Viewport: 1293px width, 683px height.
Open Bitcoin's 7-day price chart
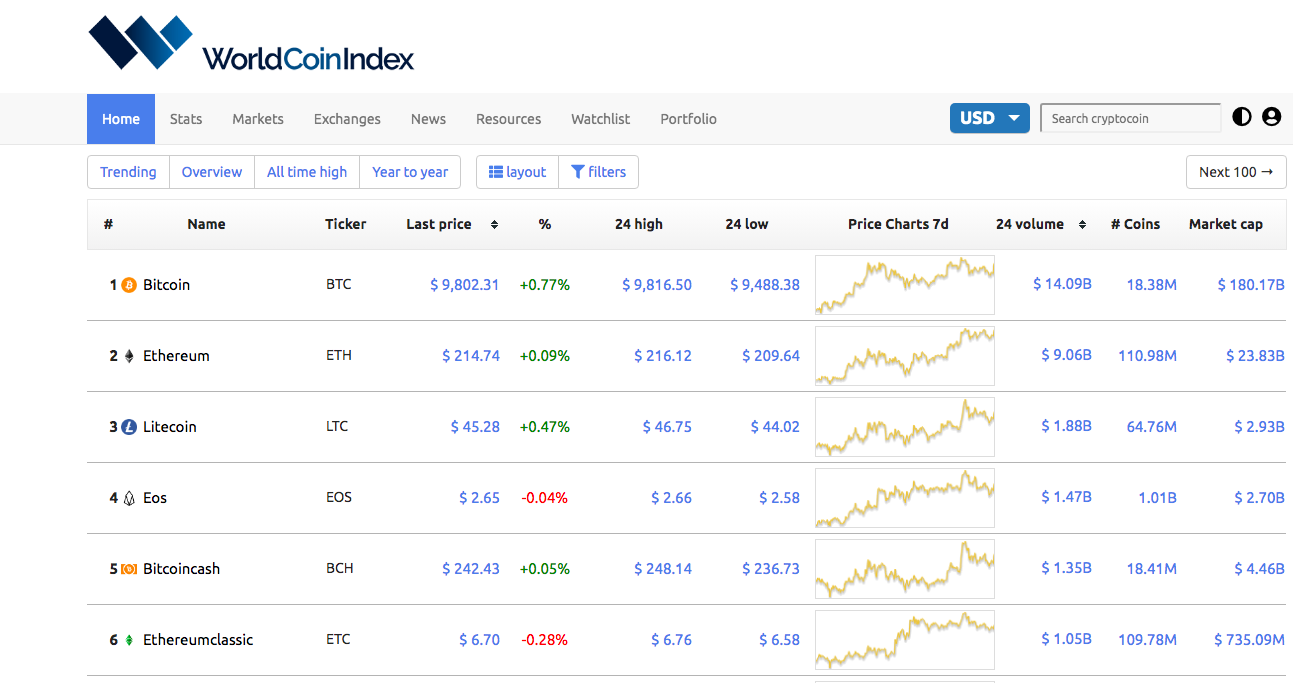point(904,284)
